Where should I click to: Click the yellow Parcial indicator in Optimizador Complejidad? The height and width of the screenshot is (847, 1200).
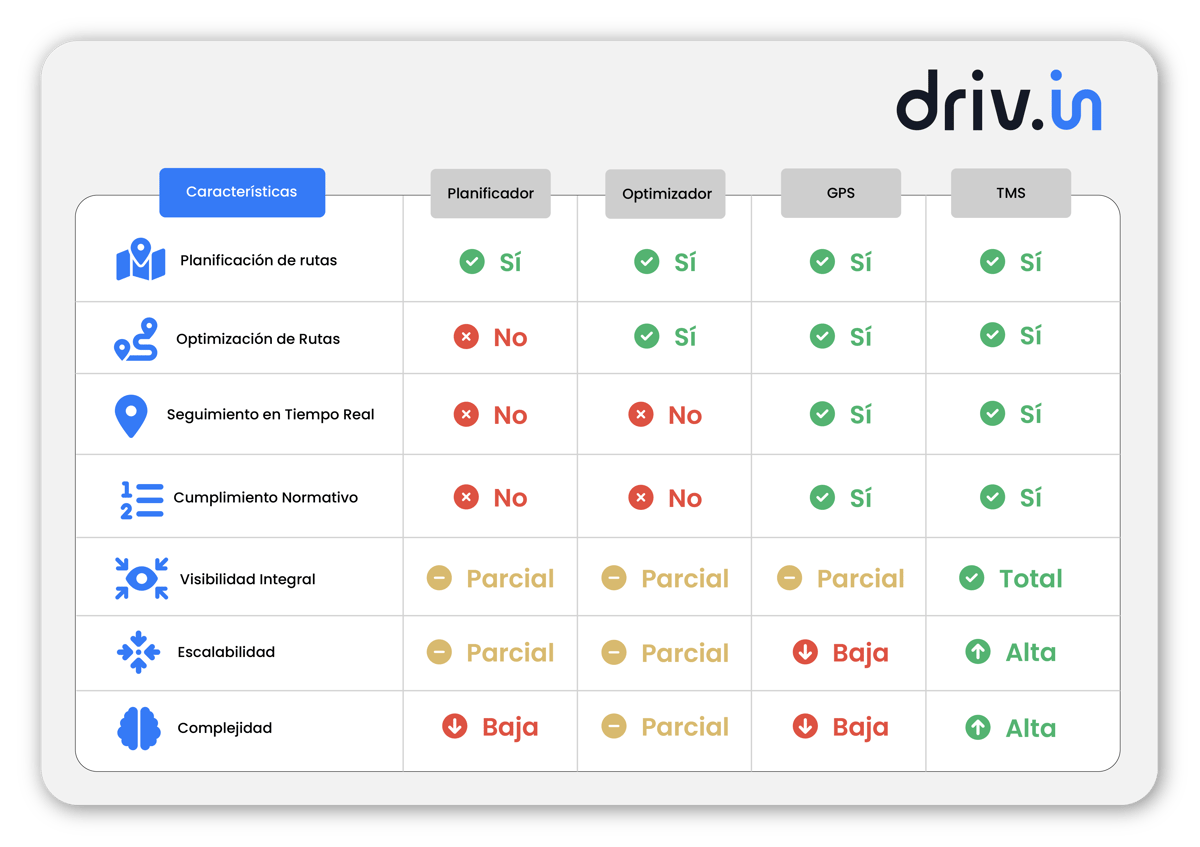(665, 727)
